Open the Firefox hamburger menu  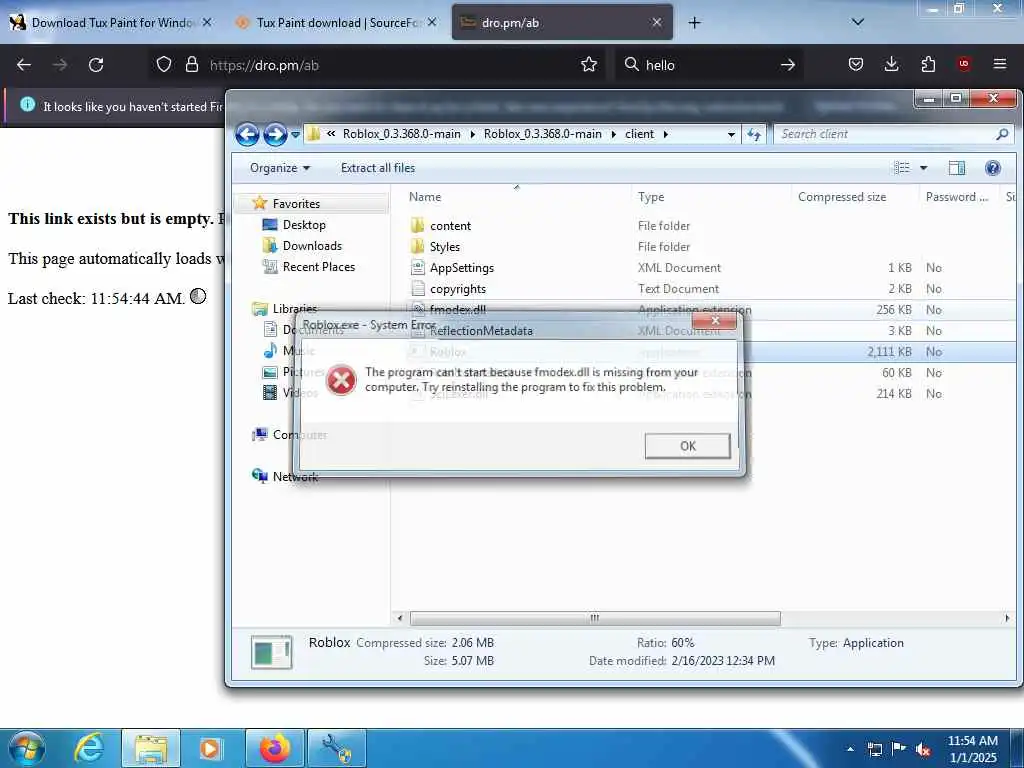[x=1000, y=64]
